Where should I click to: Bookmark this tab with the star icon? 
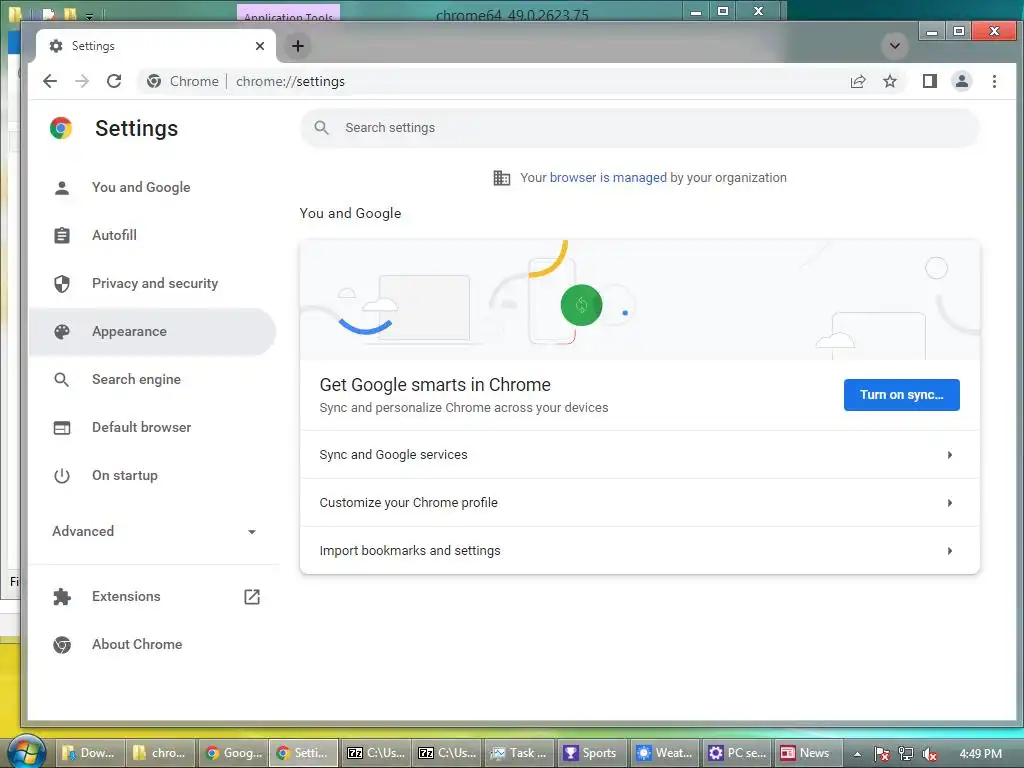890,81
